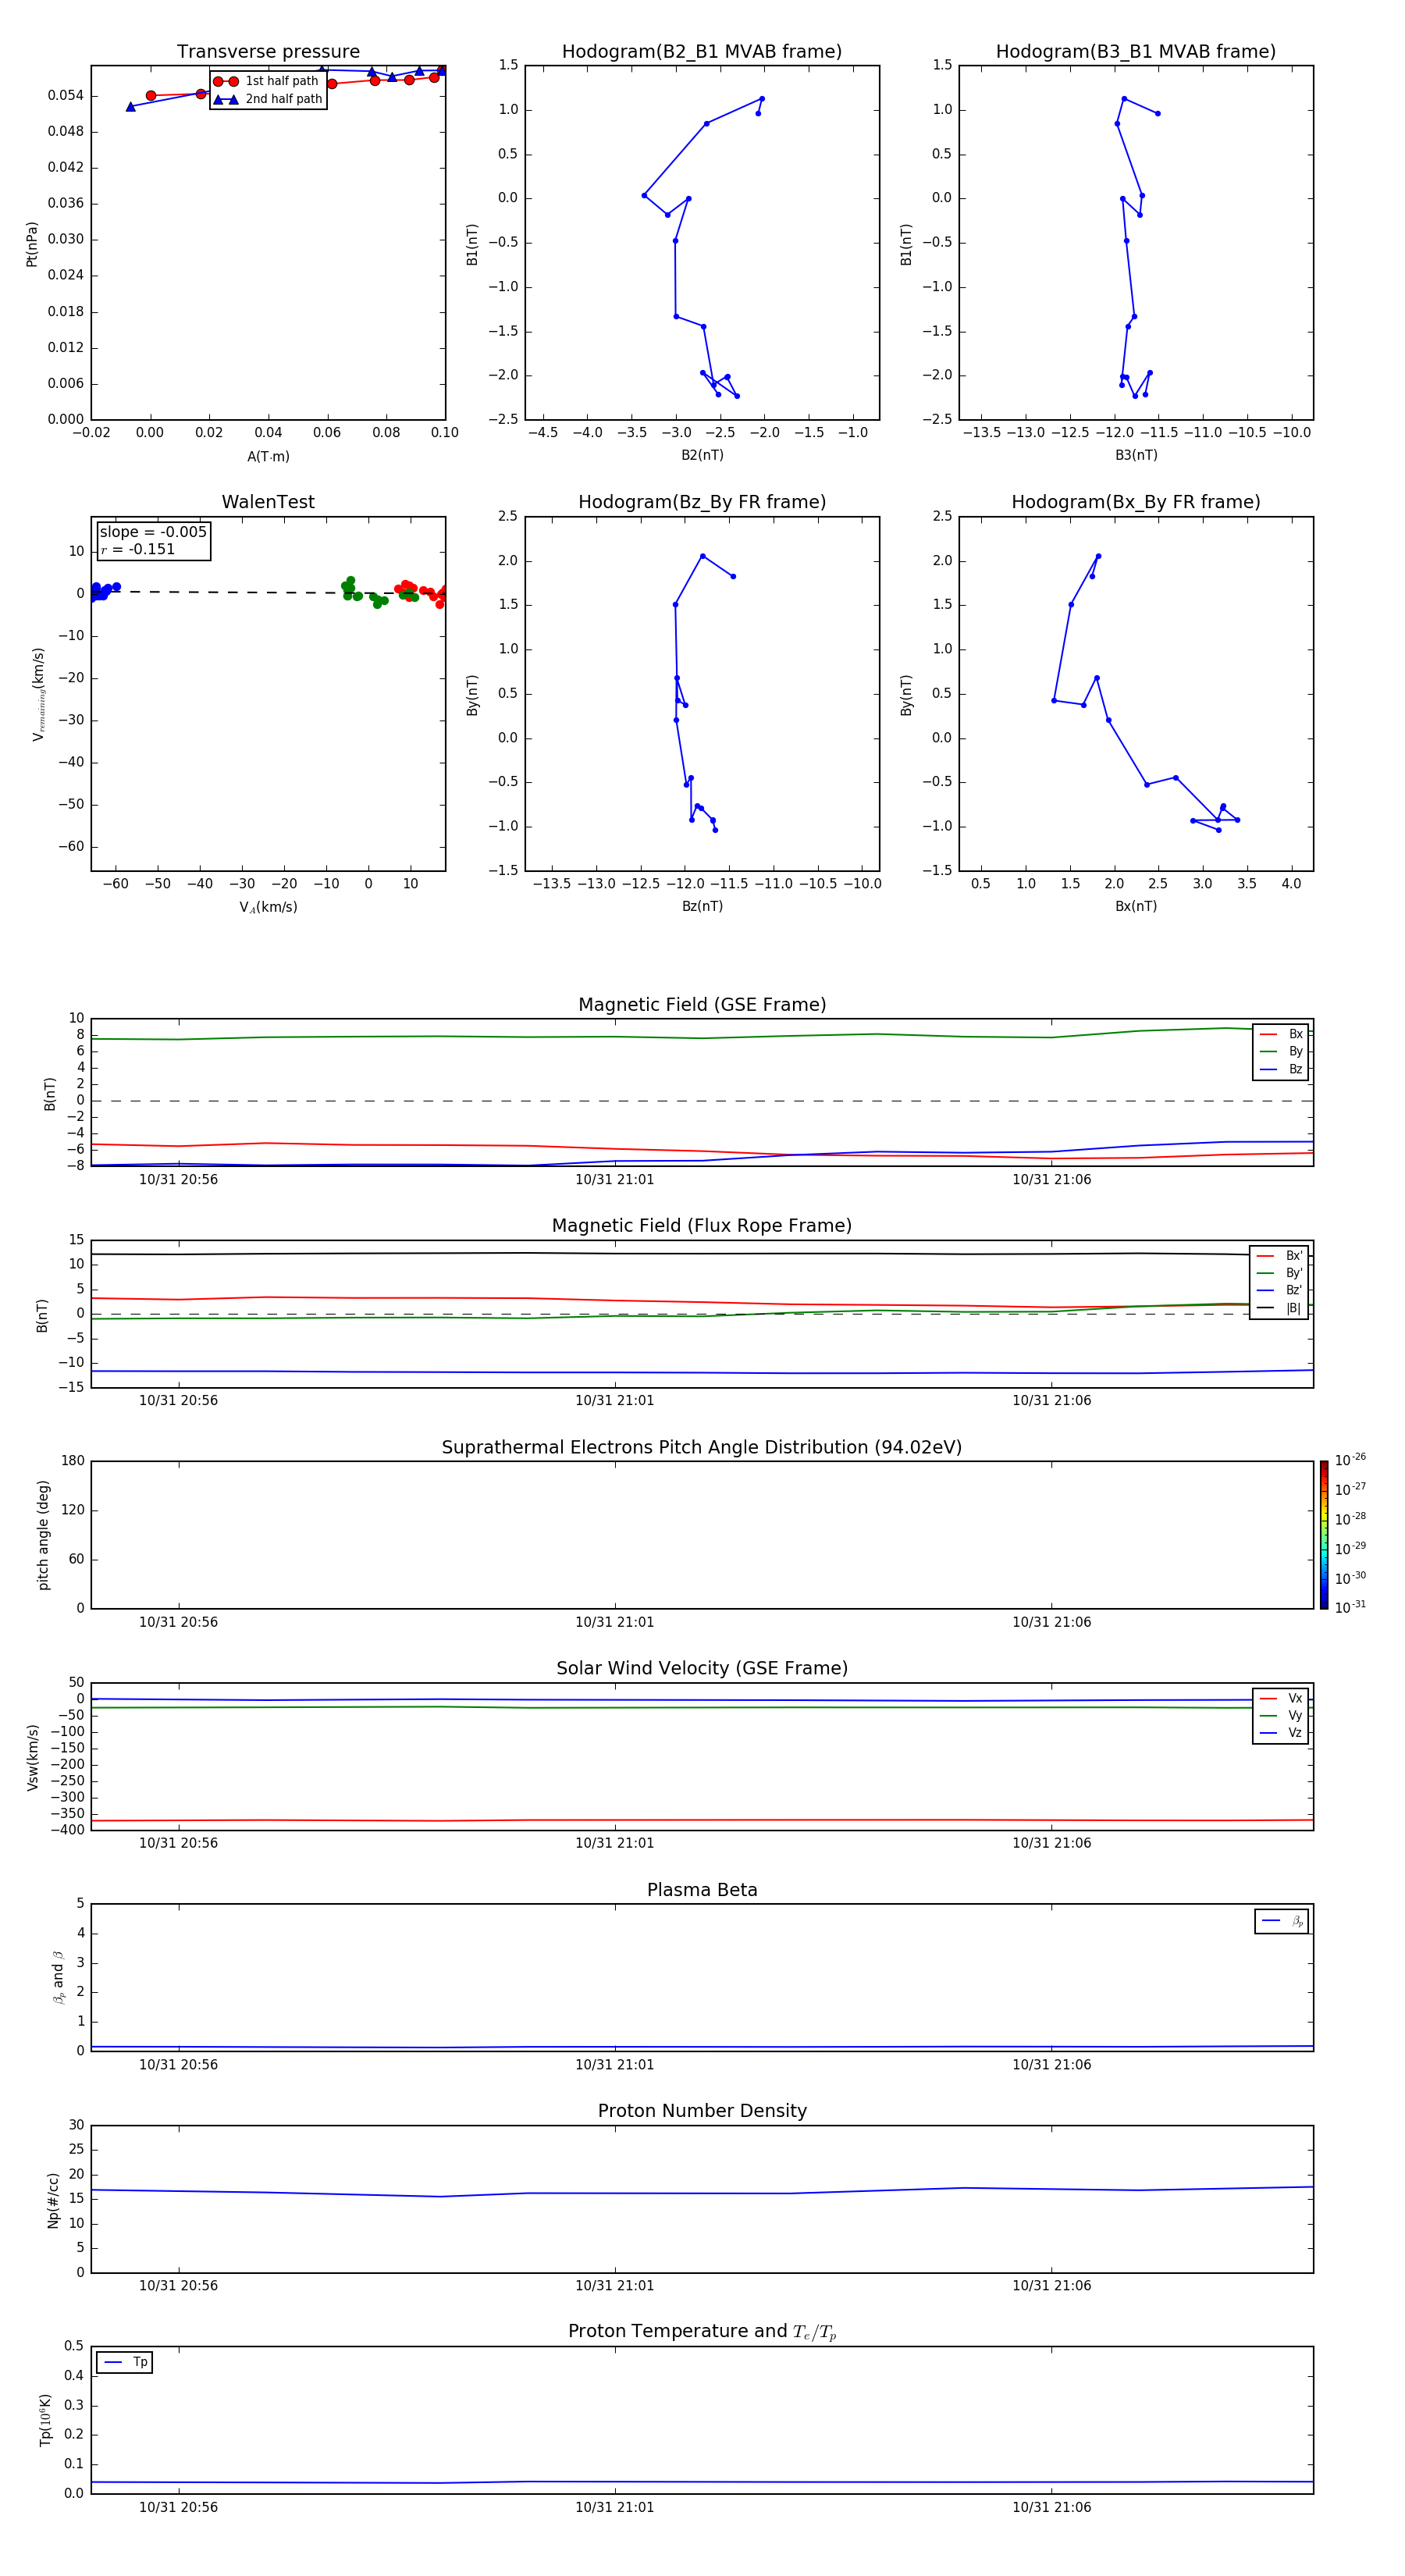The height and width of the screenshot is (2576, 1405).
Task: Click the 10^-31 color bar label
Action: pyautogui.click(x=1350, y=1607)
